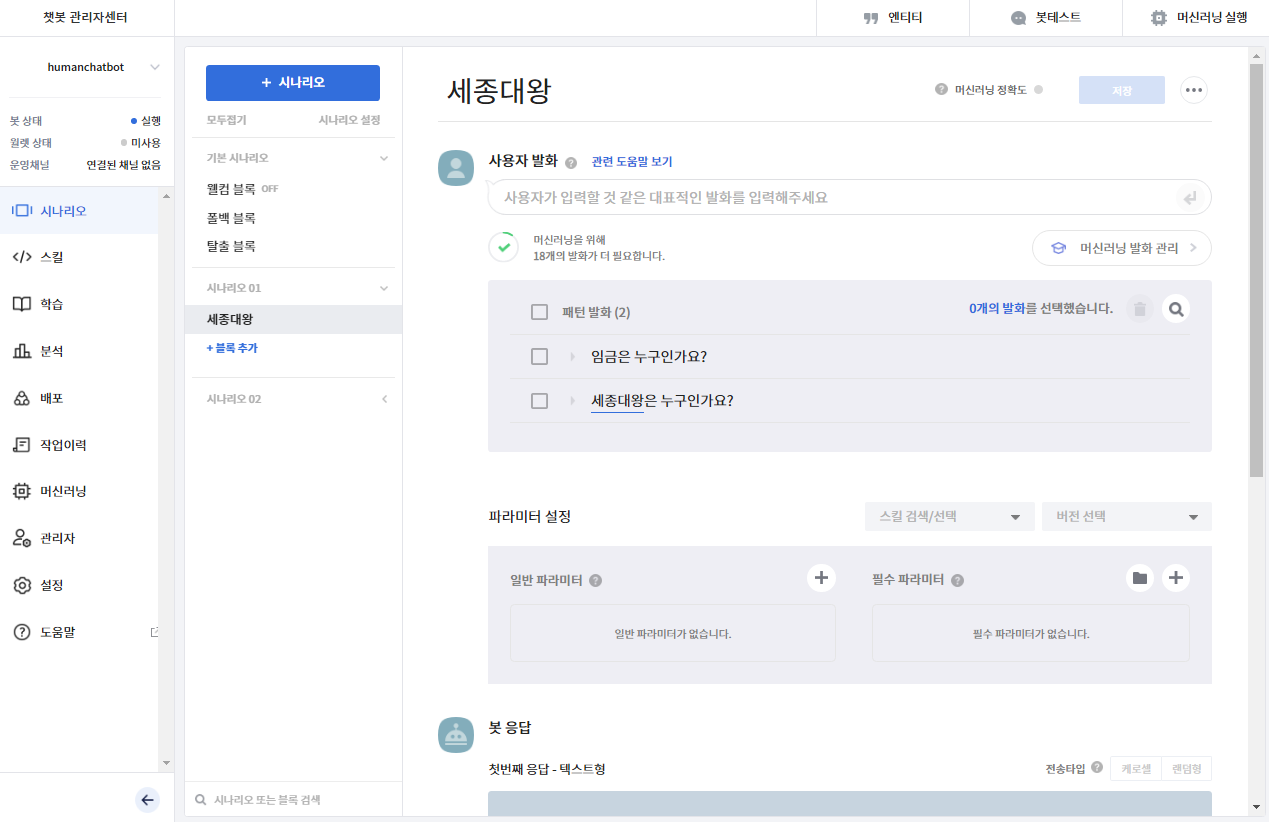Click help icon beside 필수 파라미터
The height and width of the screenshot is (822, 1269).
pyautogui.click(x=957, y=580)
